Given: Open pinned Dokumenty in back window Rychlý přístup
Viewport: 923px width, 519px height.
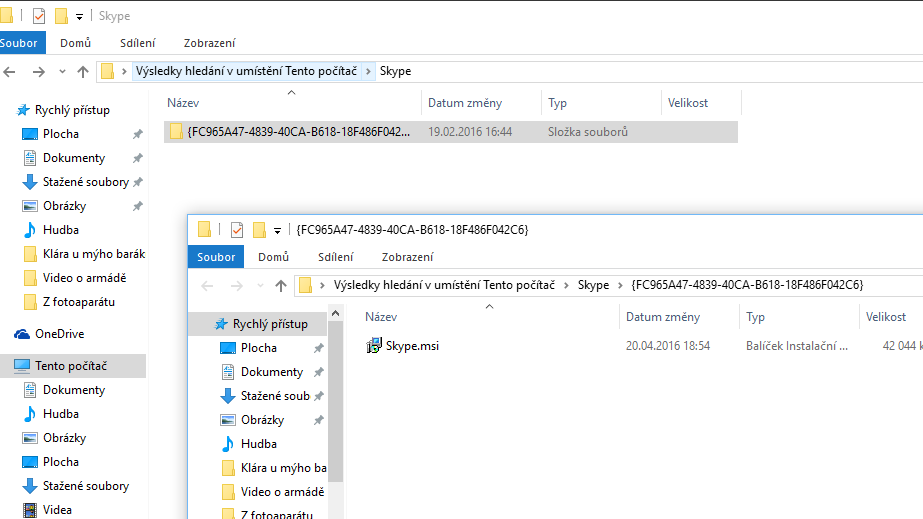Looking at the screenshot, I should click(74, 158).
